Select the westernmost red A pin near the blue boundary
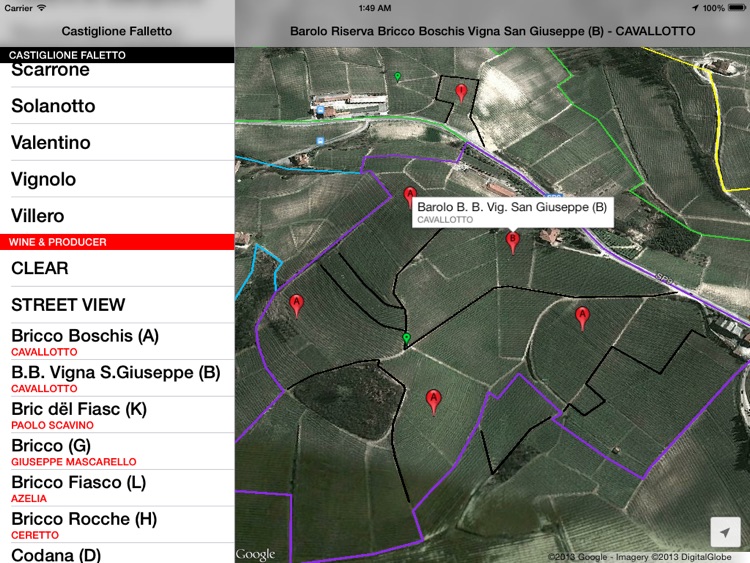 tap(297, 305)
